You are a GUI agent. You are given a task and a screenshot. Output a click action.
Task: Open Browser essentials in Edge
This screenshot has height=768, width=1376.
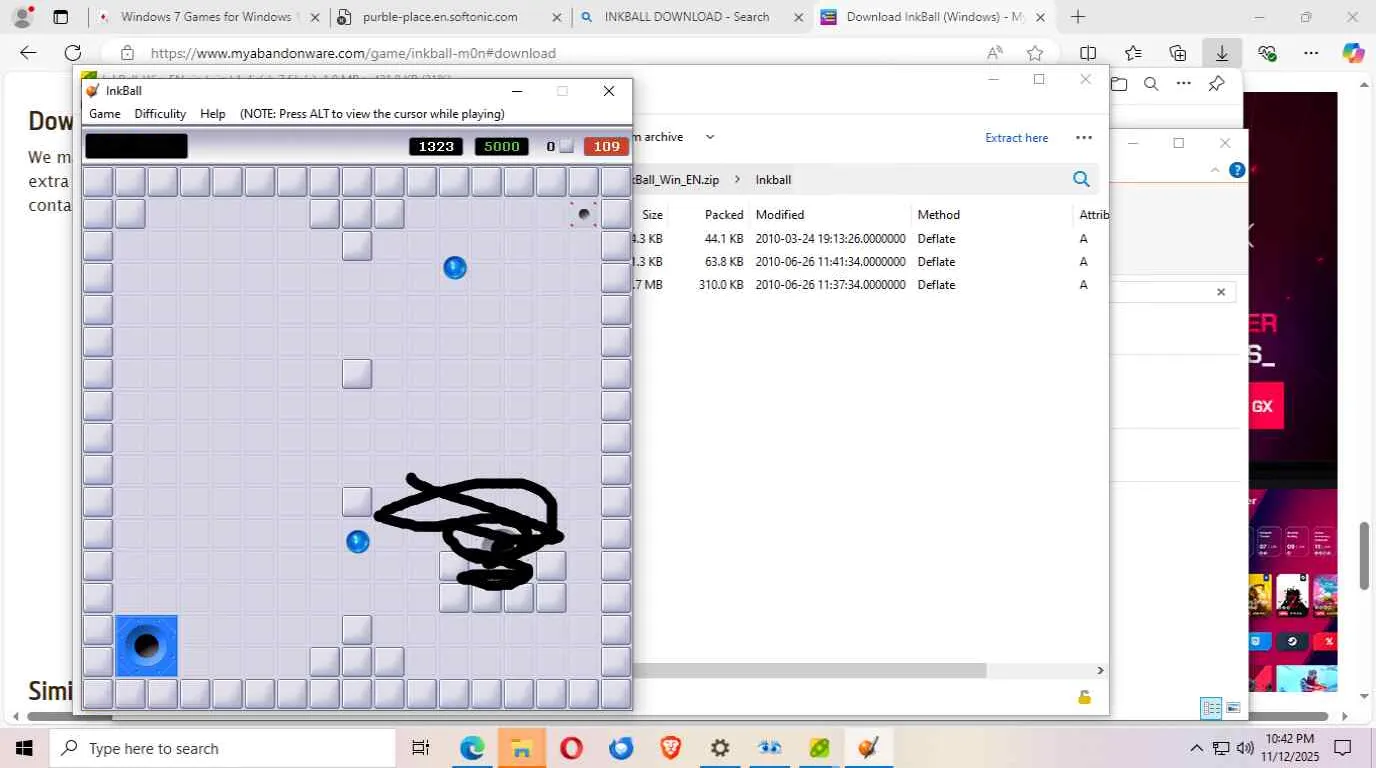(x=1268, y=53)
